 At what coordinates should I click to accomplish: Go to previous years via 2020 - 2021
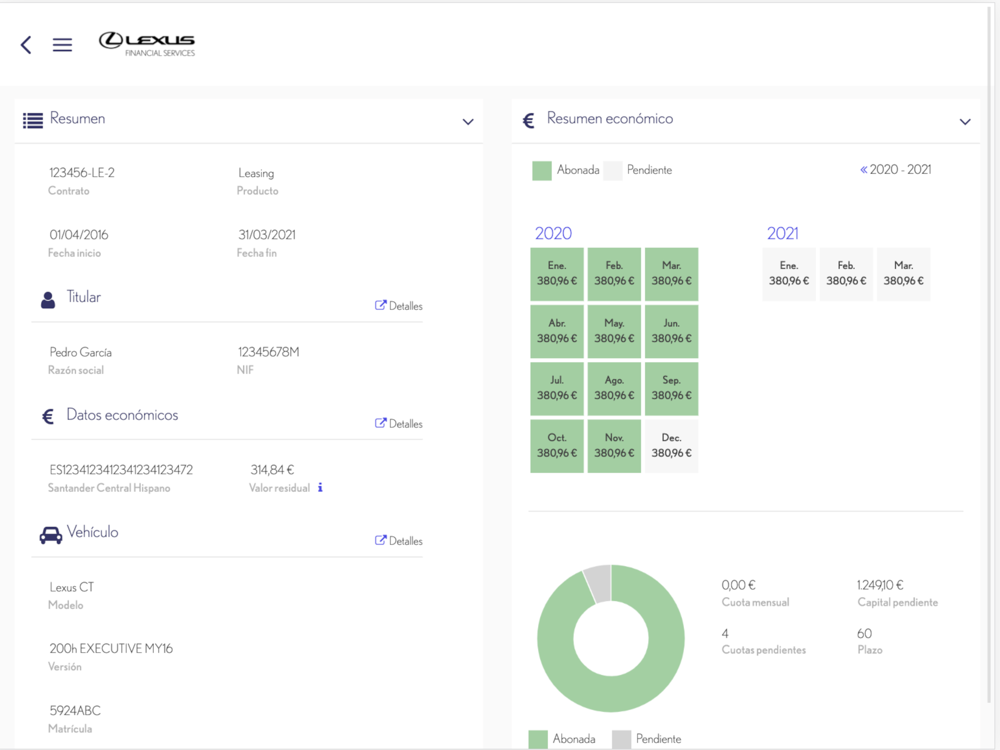point(895,170)
